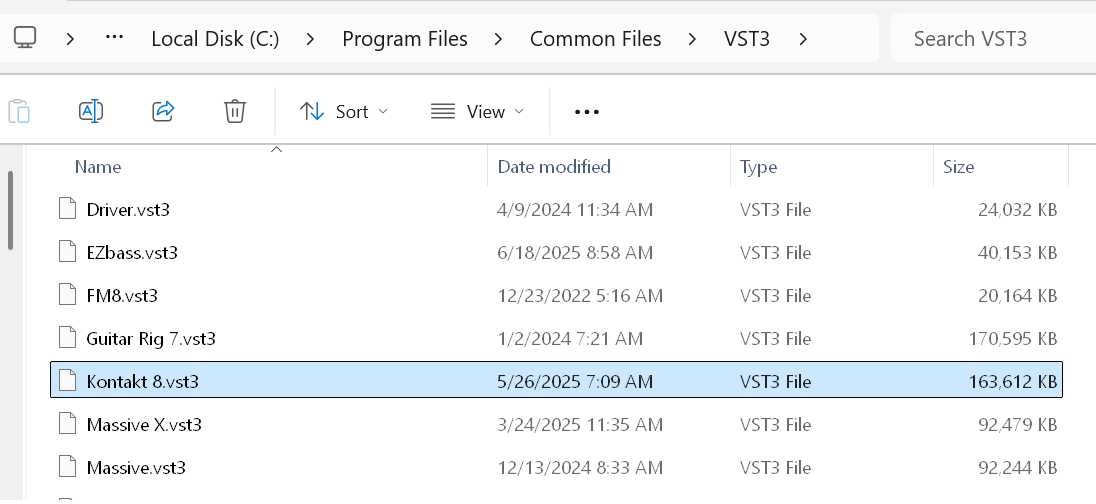Click the size value 92,479 KB
The width and height of the screenshot is (1096, 504).
1017,425
